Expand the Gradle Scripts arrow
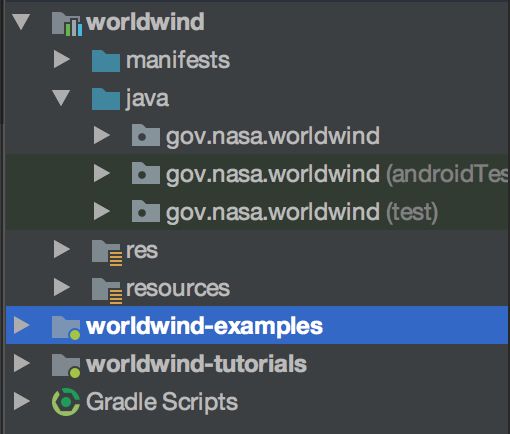The width and height of the screenshot is (510, 434). click(x=22, y=401)
